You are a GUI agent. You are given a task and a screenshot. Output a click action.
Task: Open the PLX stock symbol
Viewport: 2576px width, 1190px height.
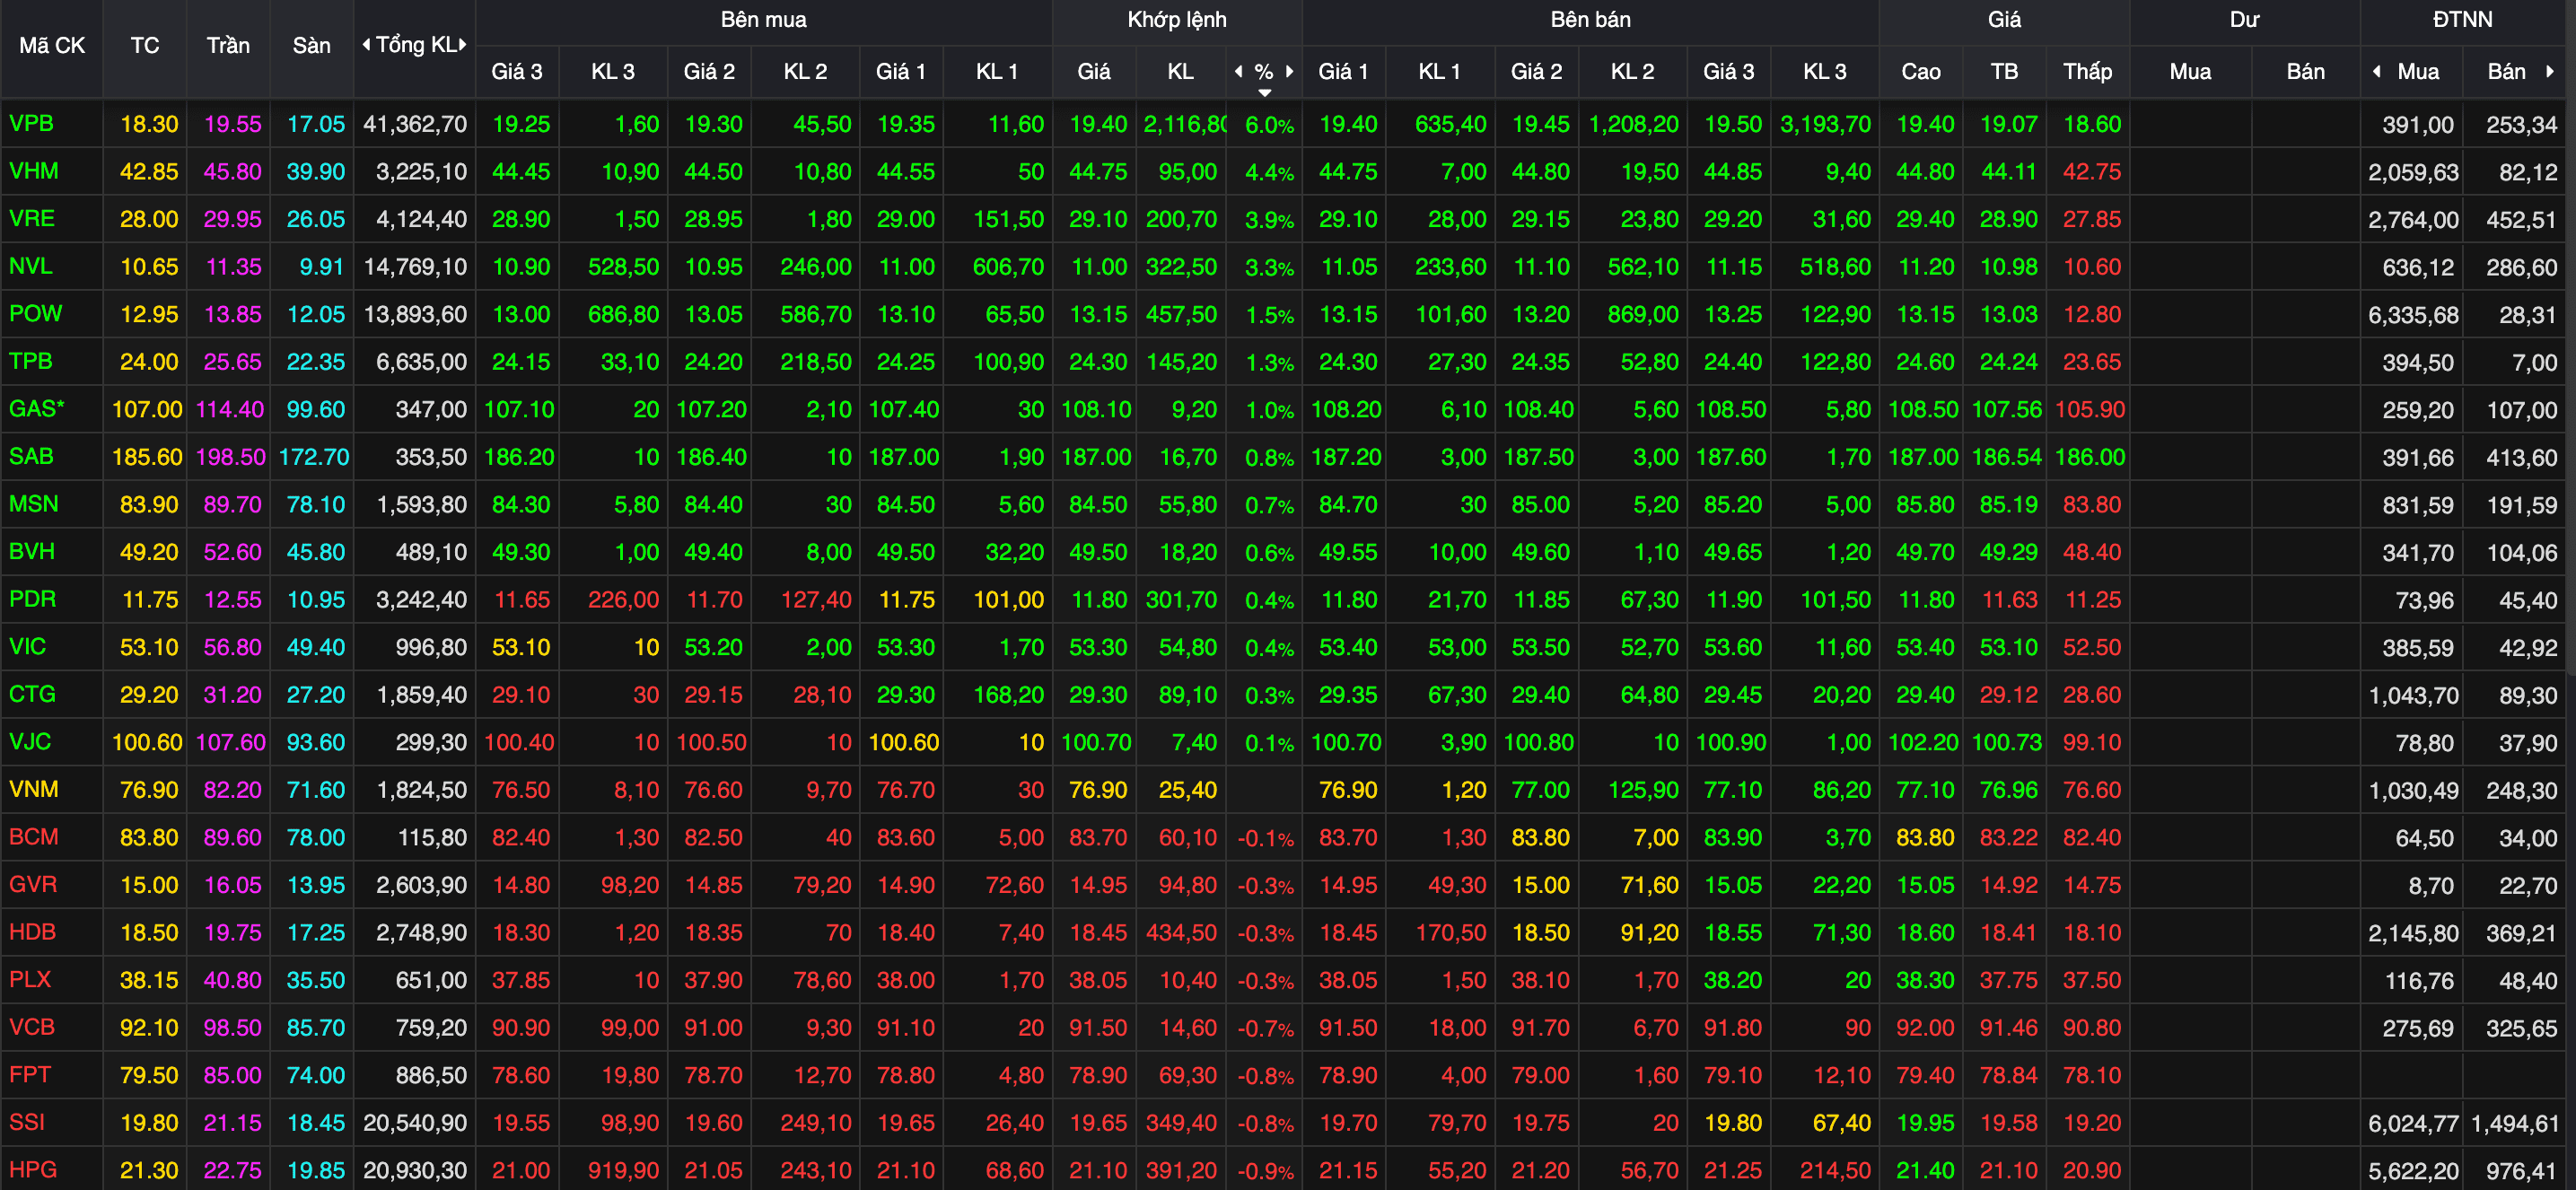coord(29,979)
